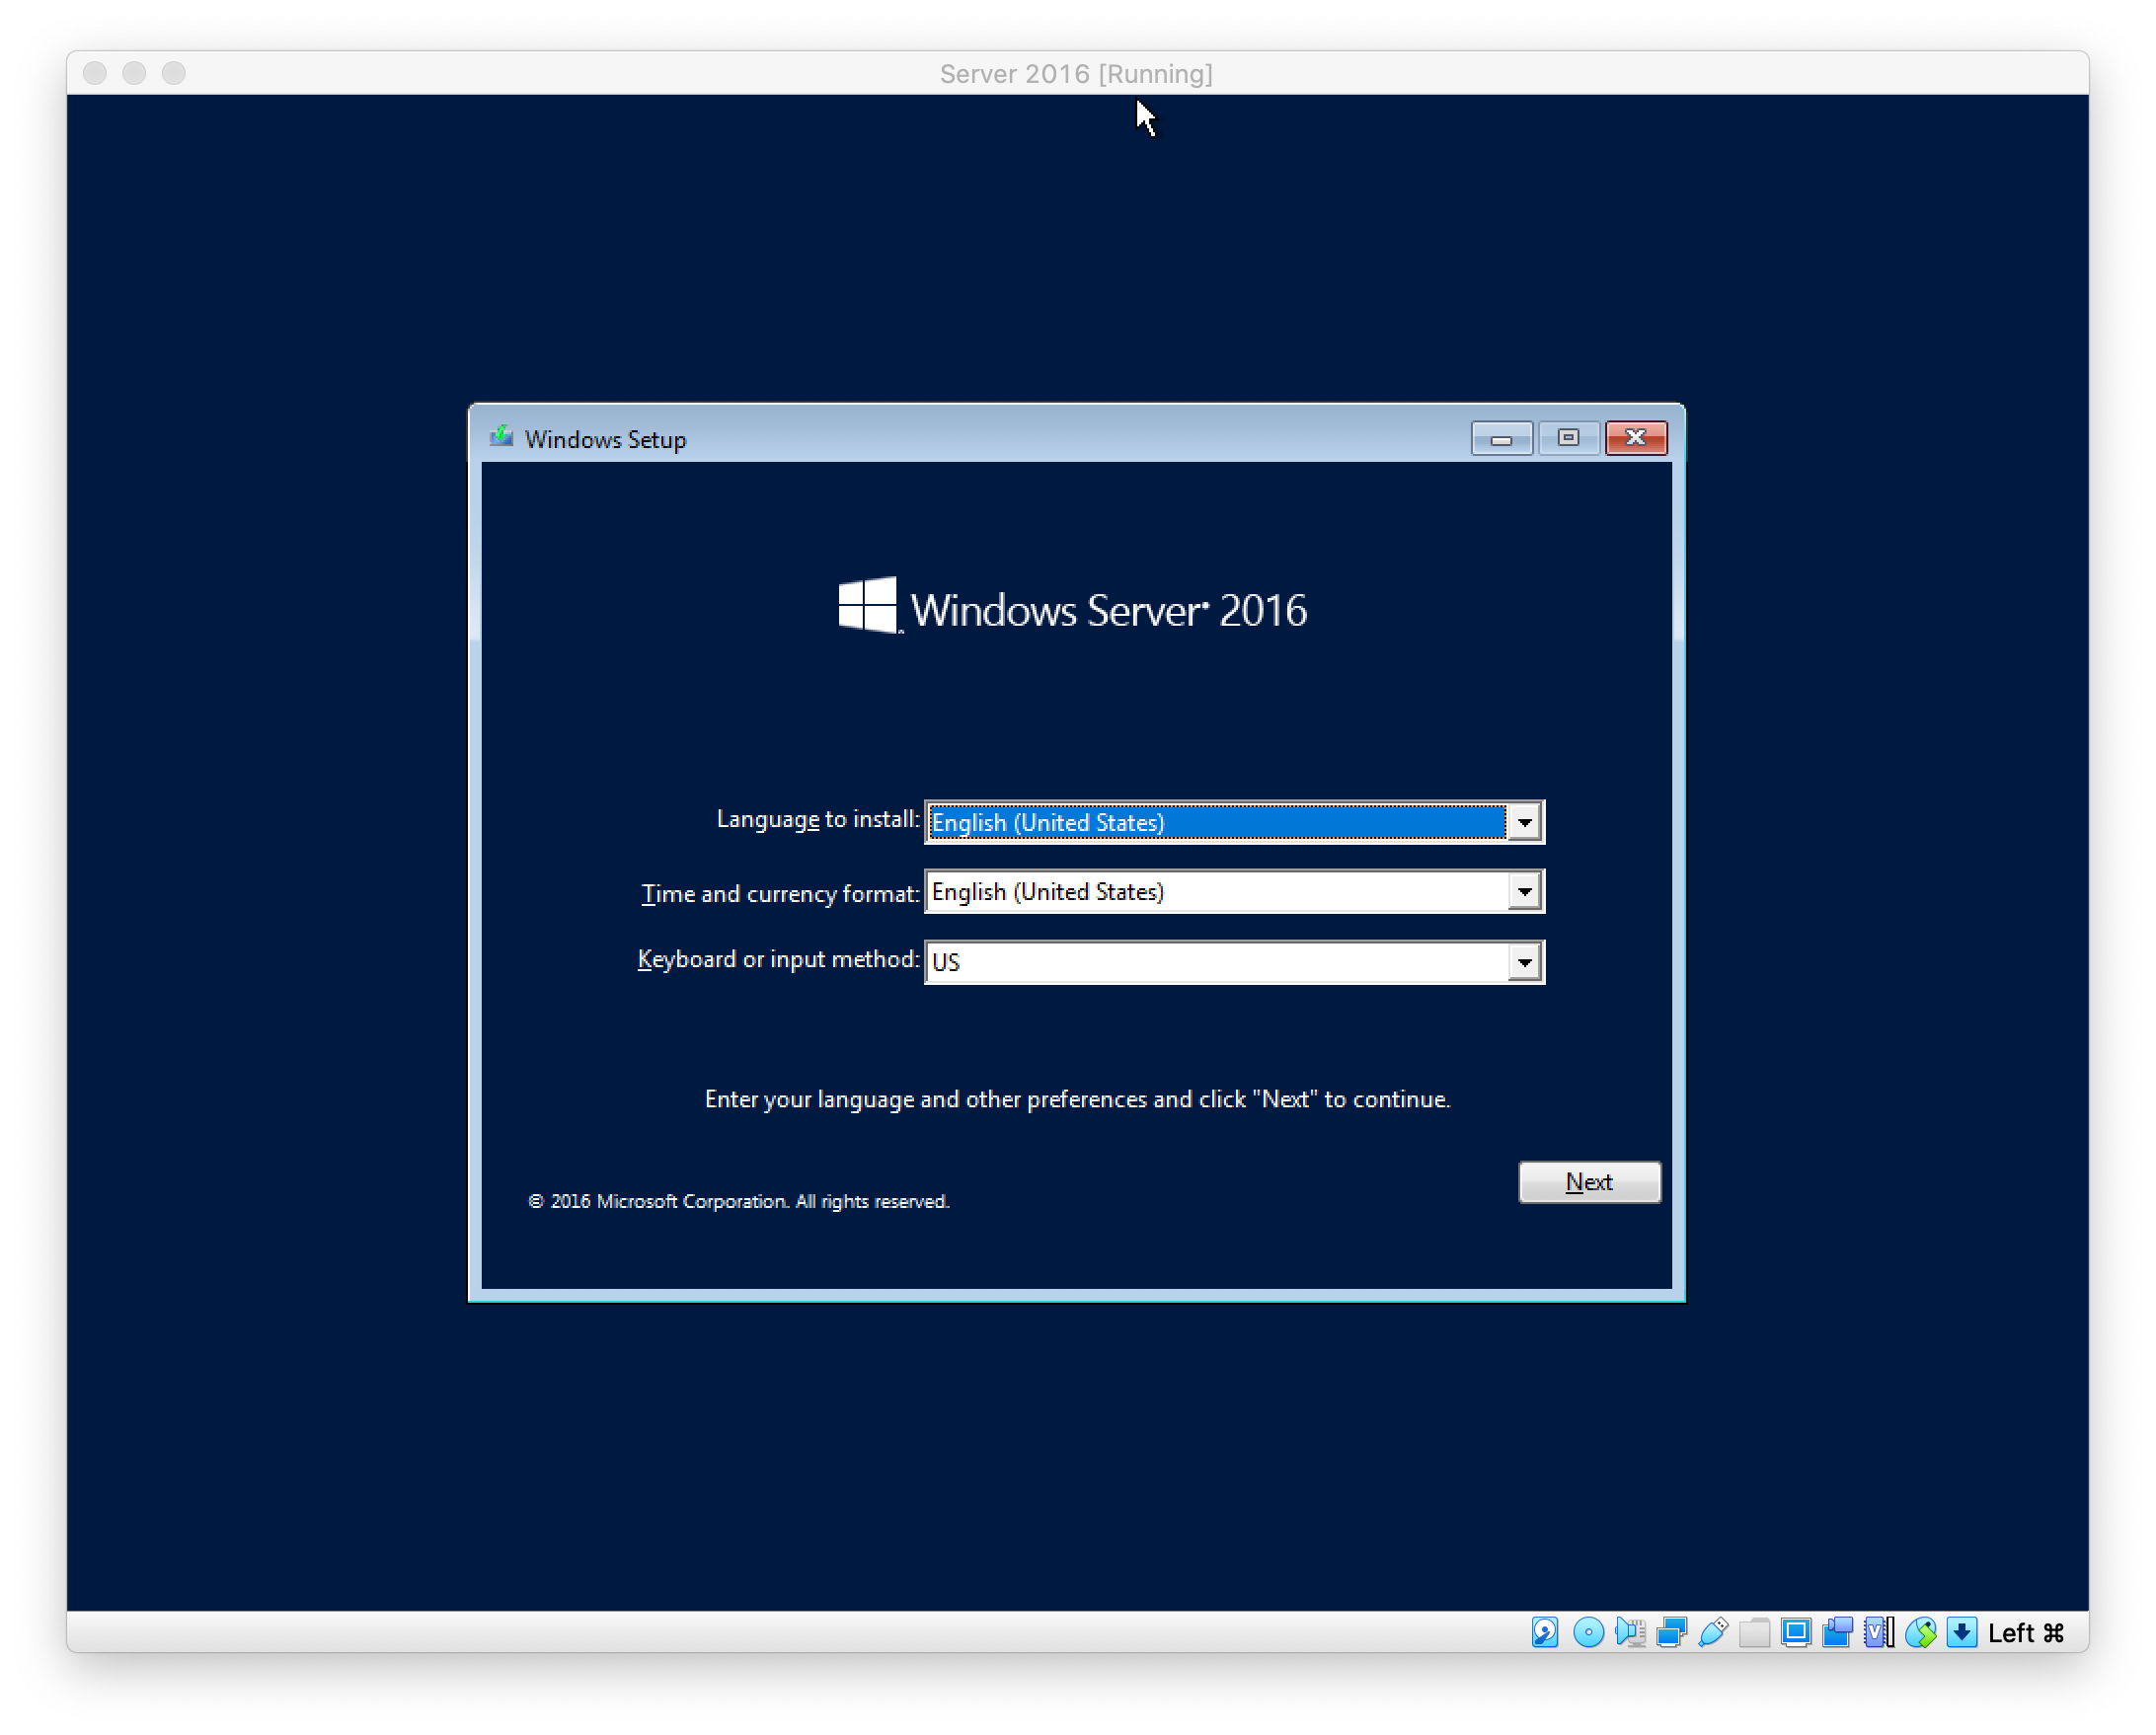This screenshot has height=1735, width=2156.
Task: Expand the Language to install dropdown
Action: coord(1522,821)
